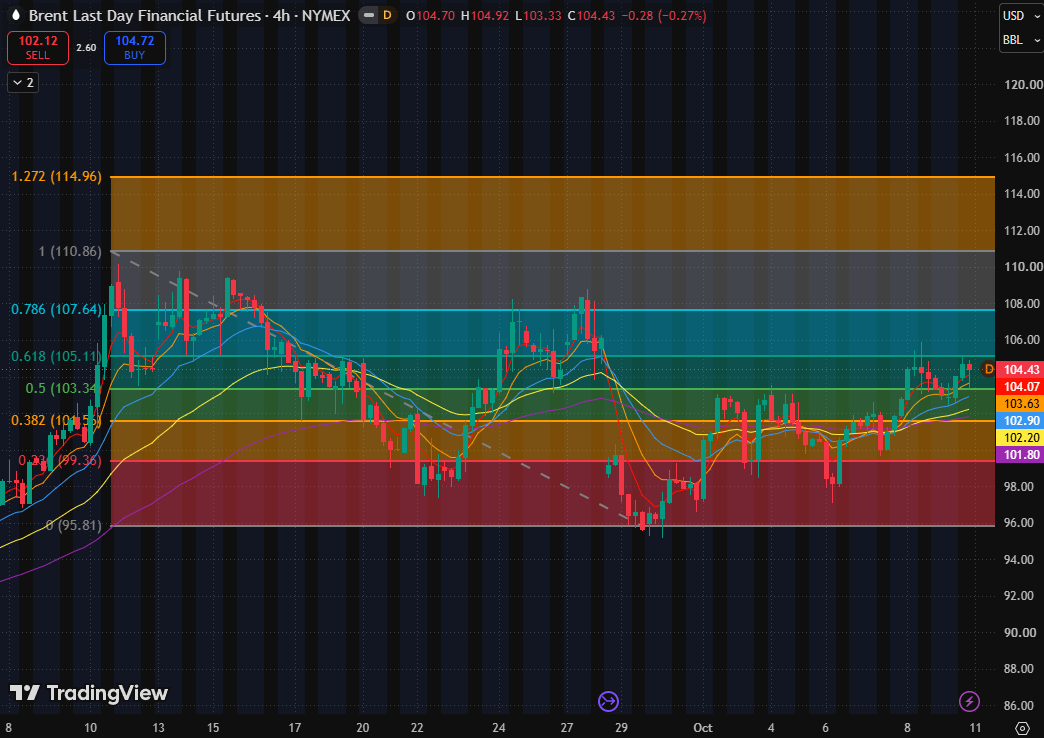The image size is (1044, 738).
Task: Collapse the indicator legend showing 2
Action: 23,83
